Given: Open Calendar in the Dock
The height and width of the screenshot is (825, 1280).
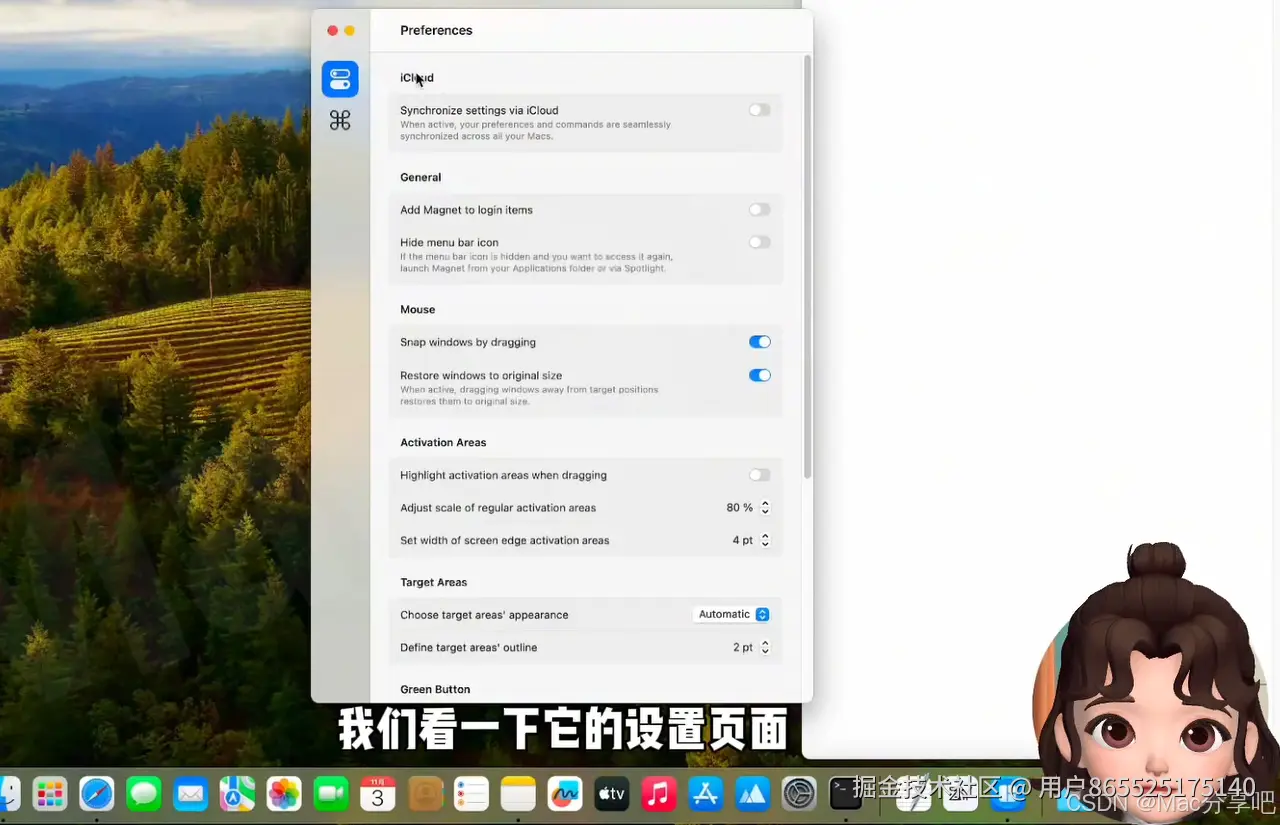Looking at the screenshot, I should [378, 794].
